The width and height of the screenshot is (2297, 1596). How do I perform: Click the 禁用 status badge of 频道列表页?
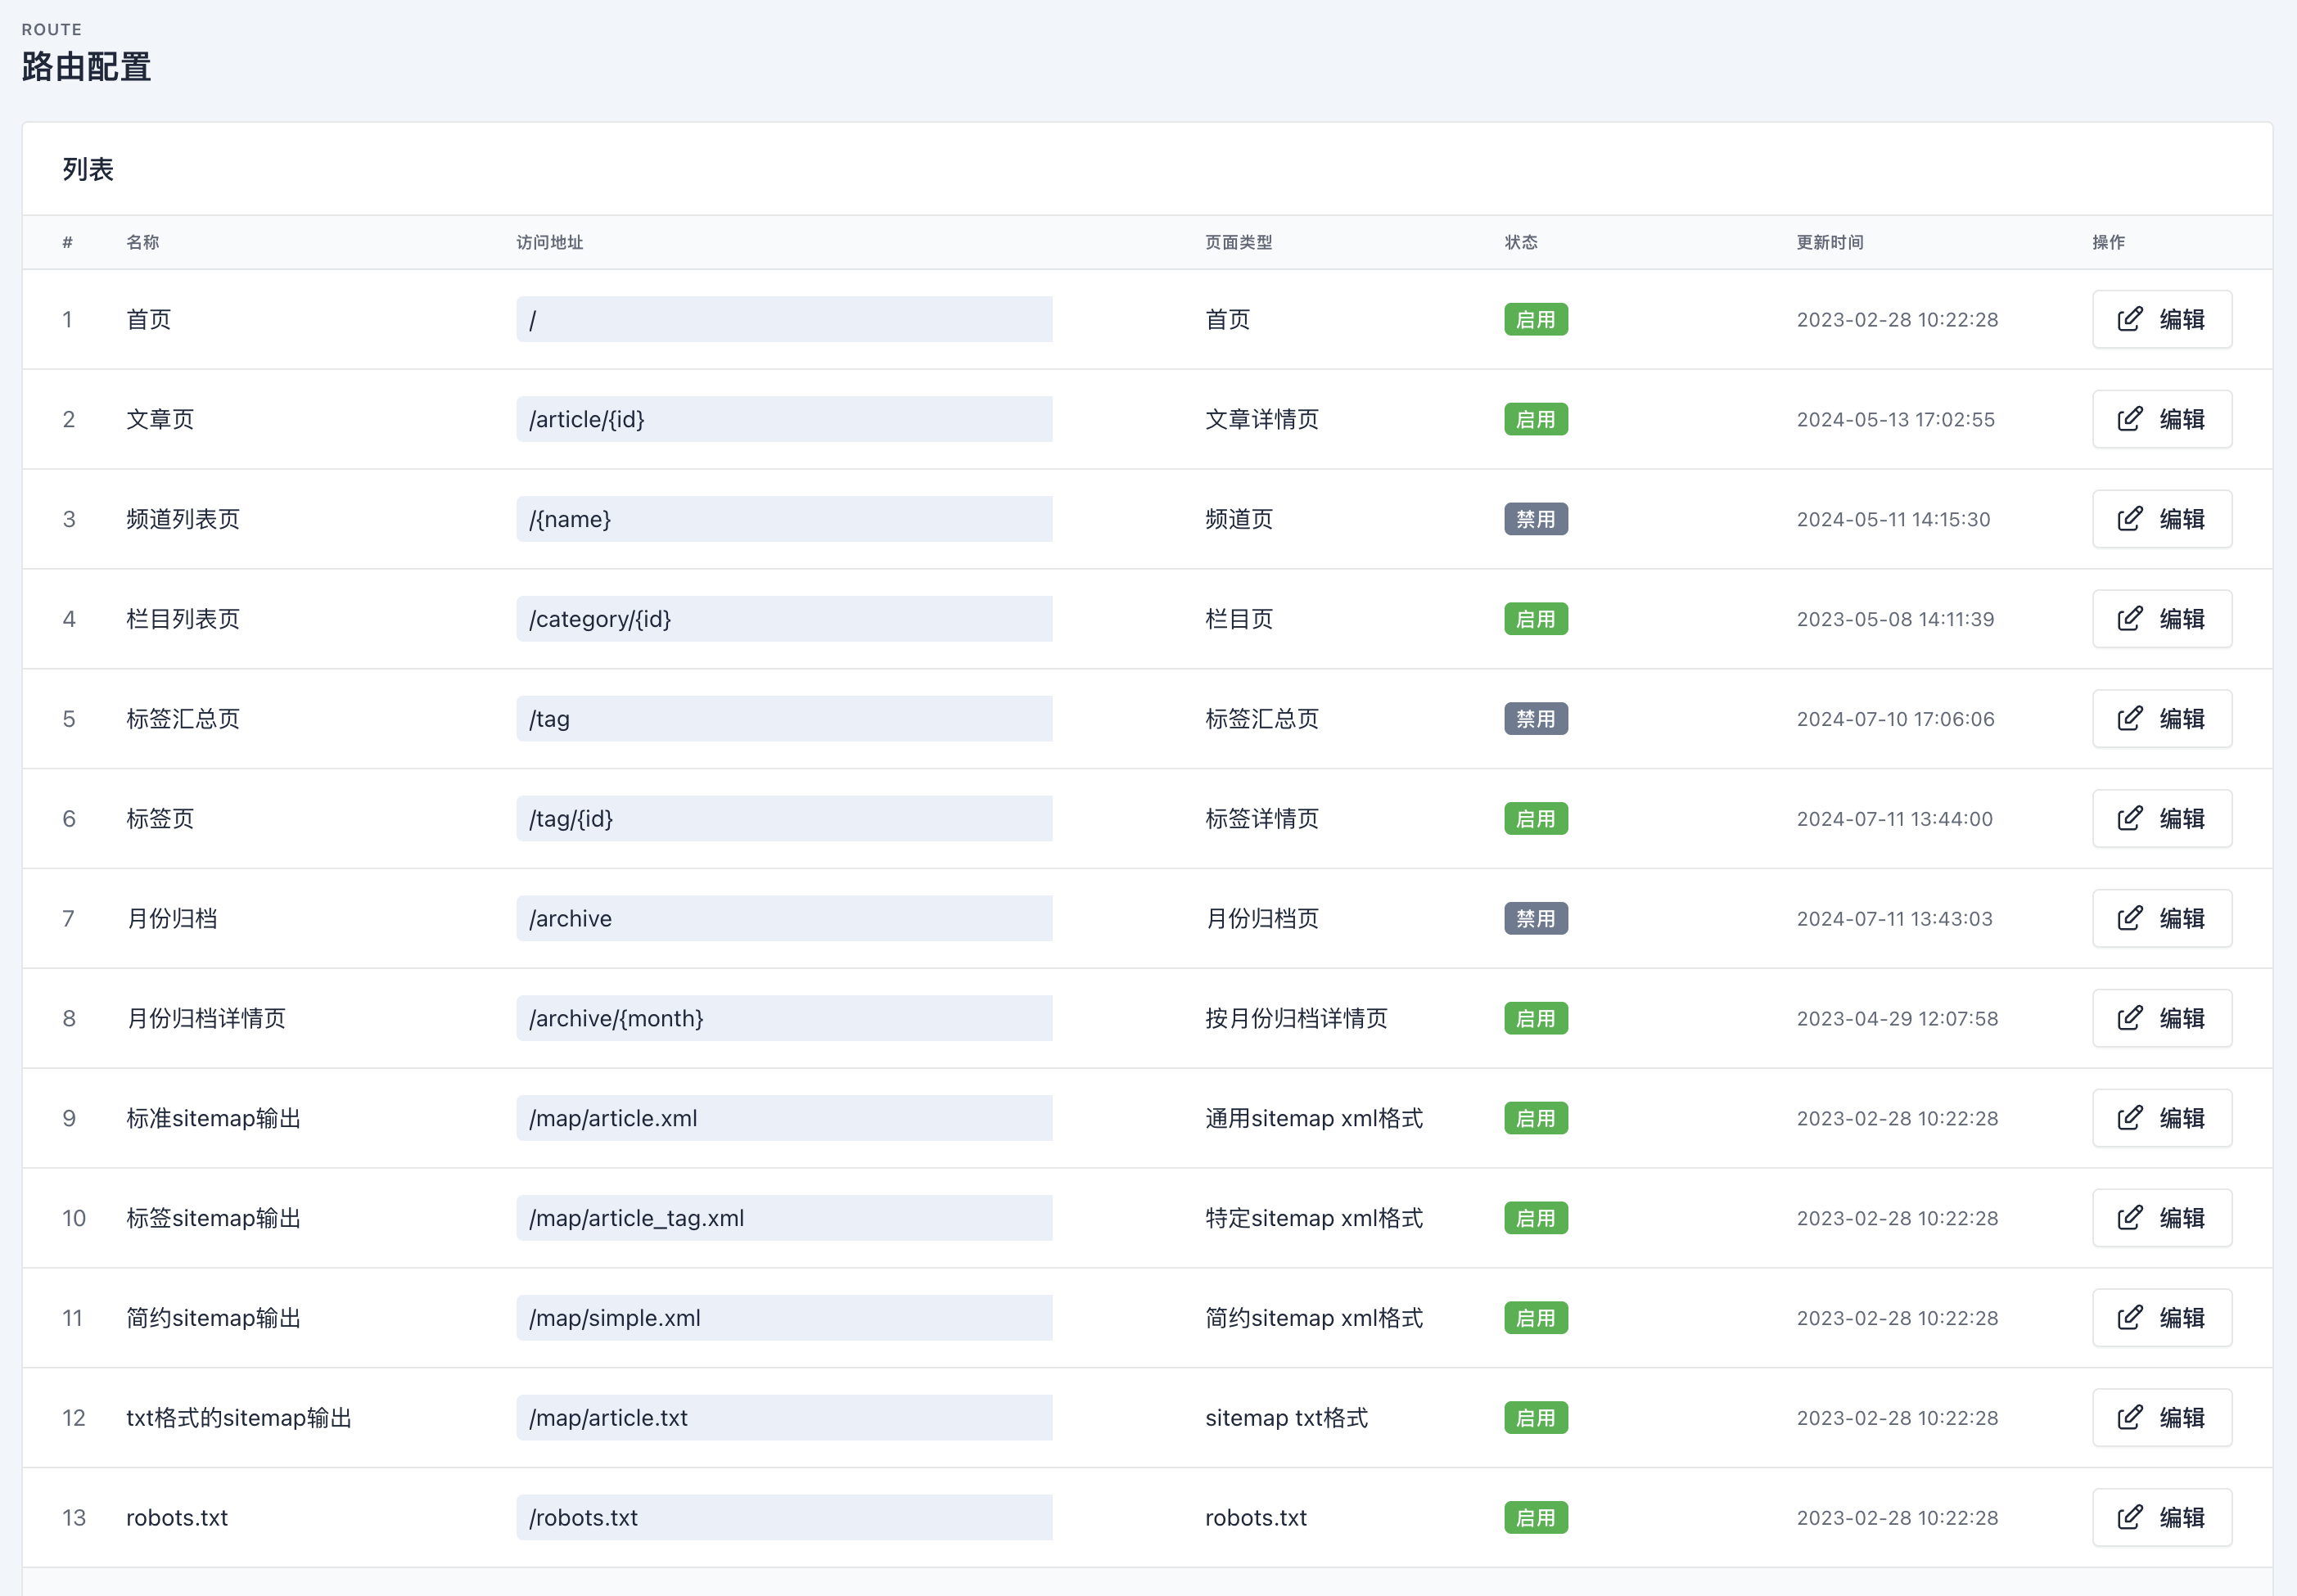click(1535, 519)
